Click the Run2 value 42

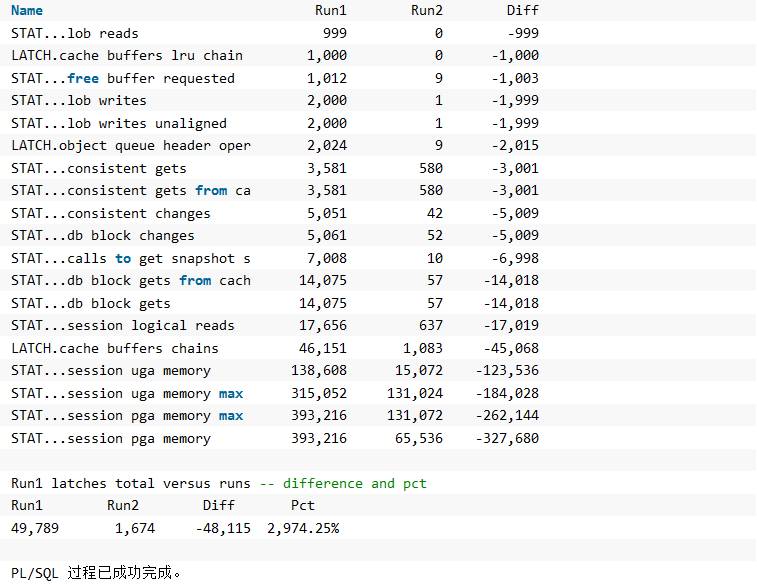(x=435, y=213)
